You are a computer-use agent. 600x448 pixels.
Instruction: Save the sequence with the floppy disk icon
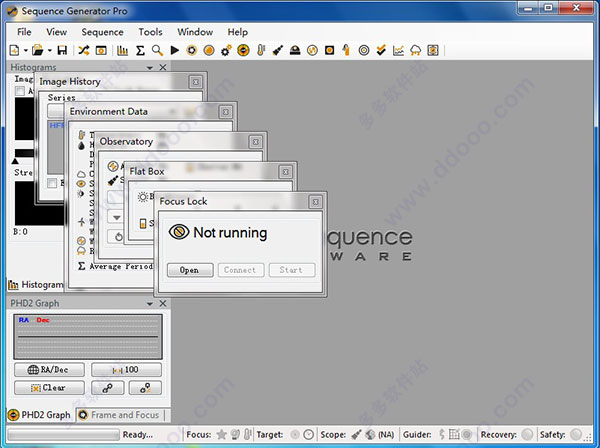point(62,50)
